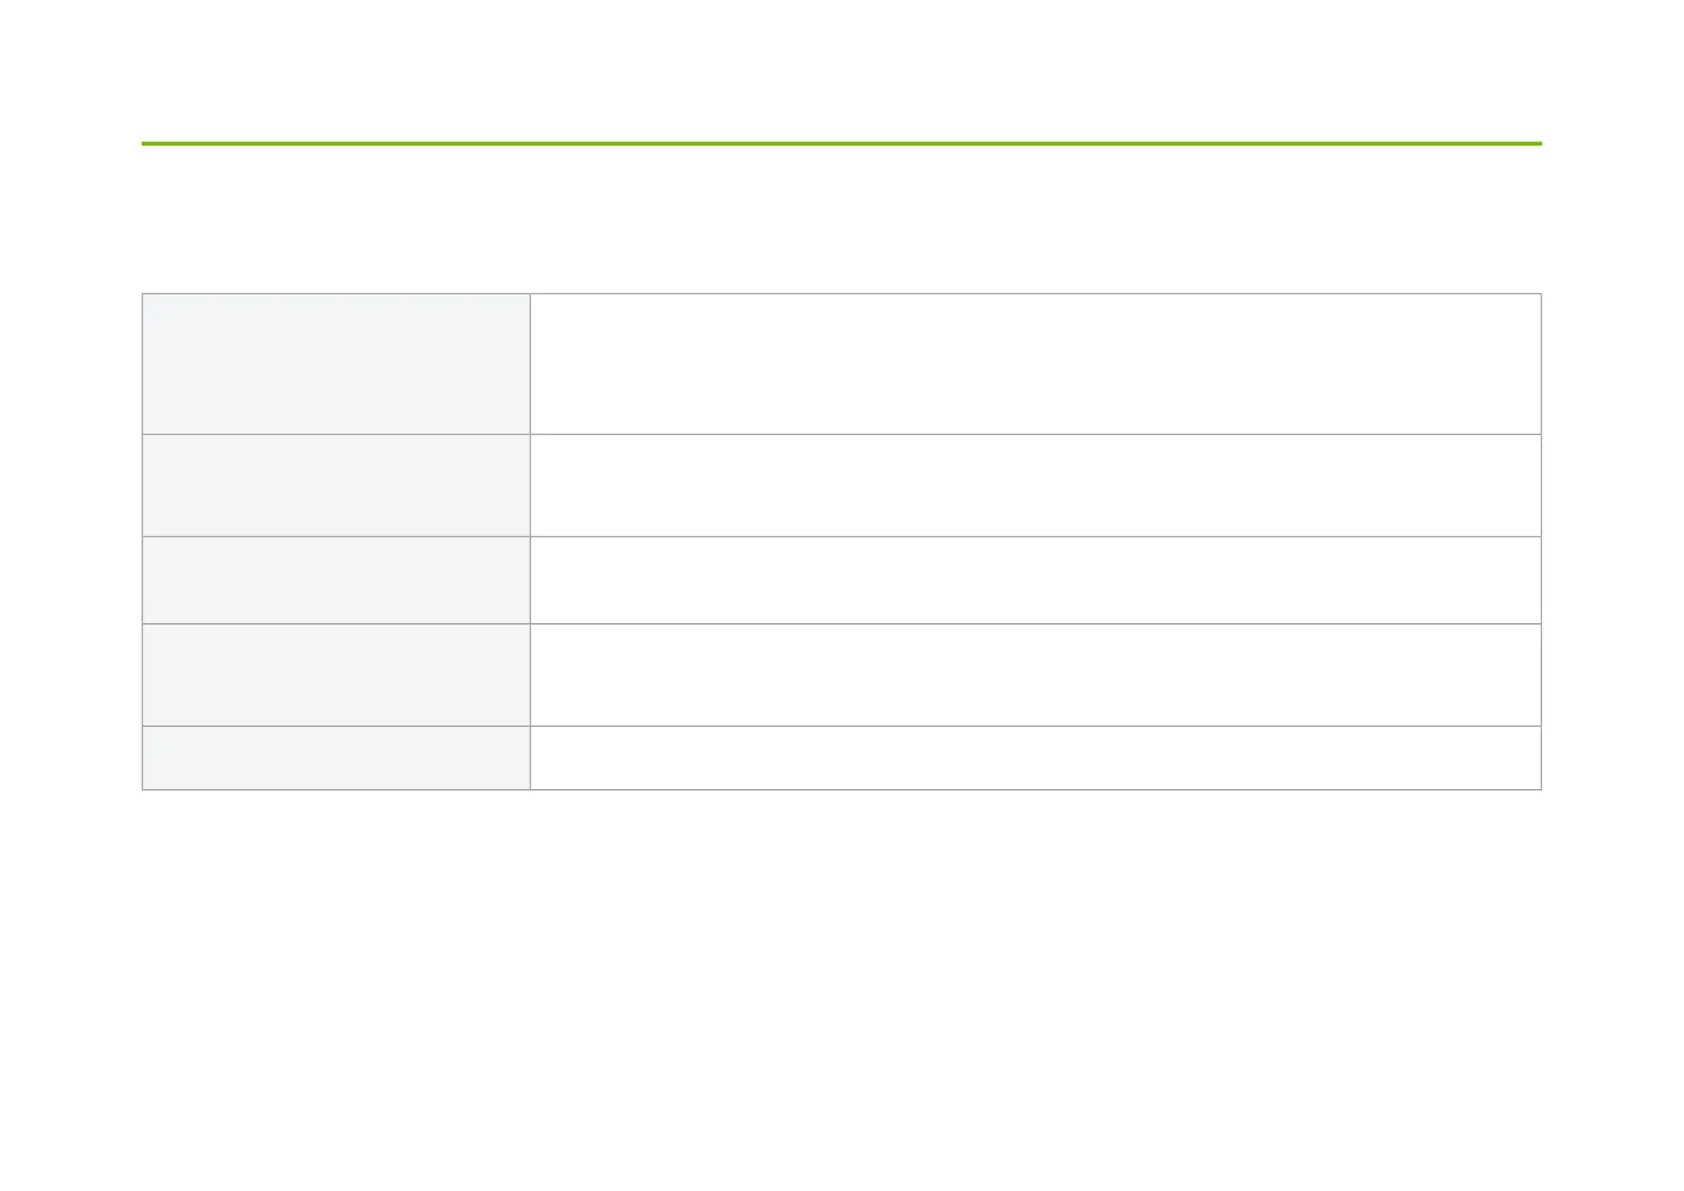Click the vertical divider between table columns
This screenshot has height=1191, width=1684.
[x=530, y=541]
